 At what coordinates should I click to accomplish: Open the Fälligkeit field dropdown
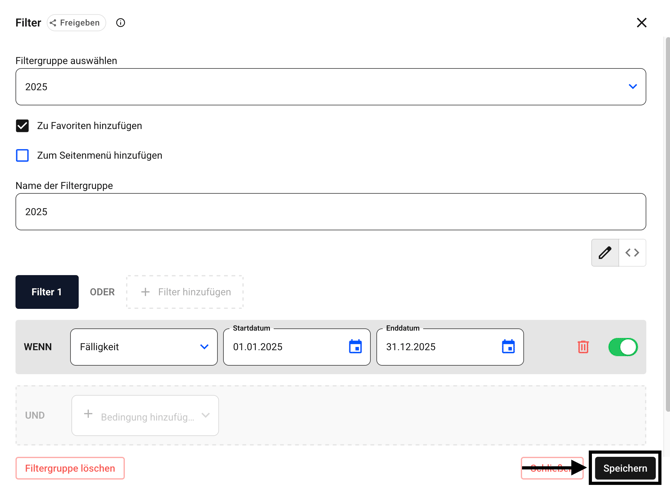point(144,347)
